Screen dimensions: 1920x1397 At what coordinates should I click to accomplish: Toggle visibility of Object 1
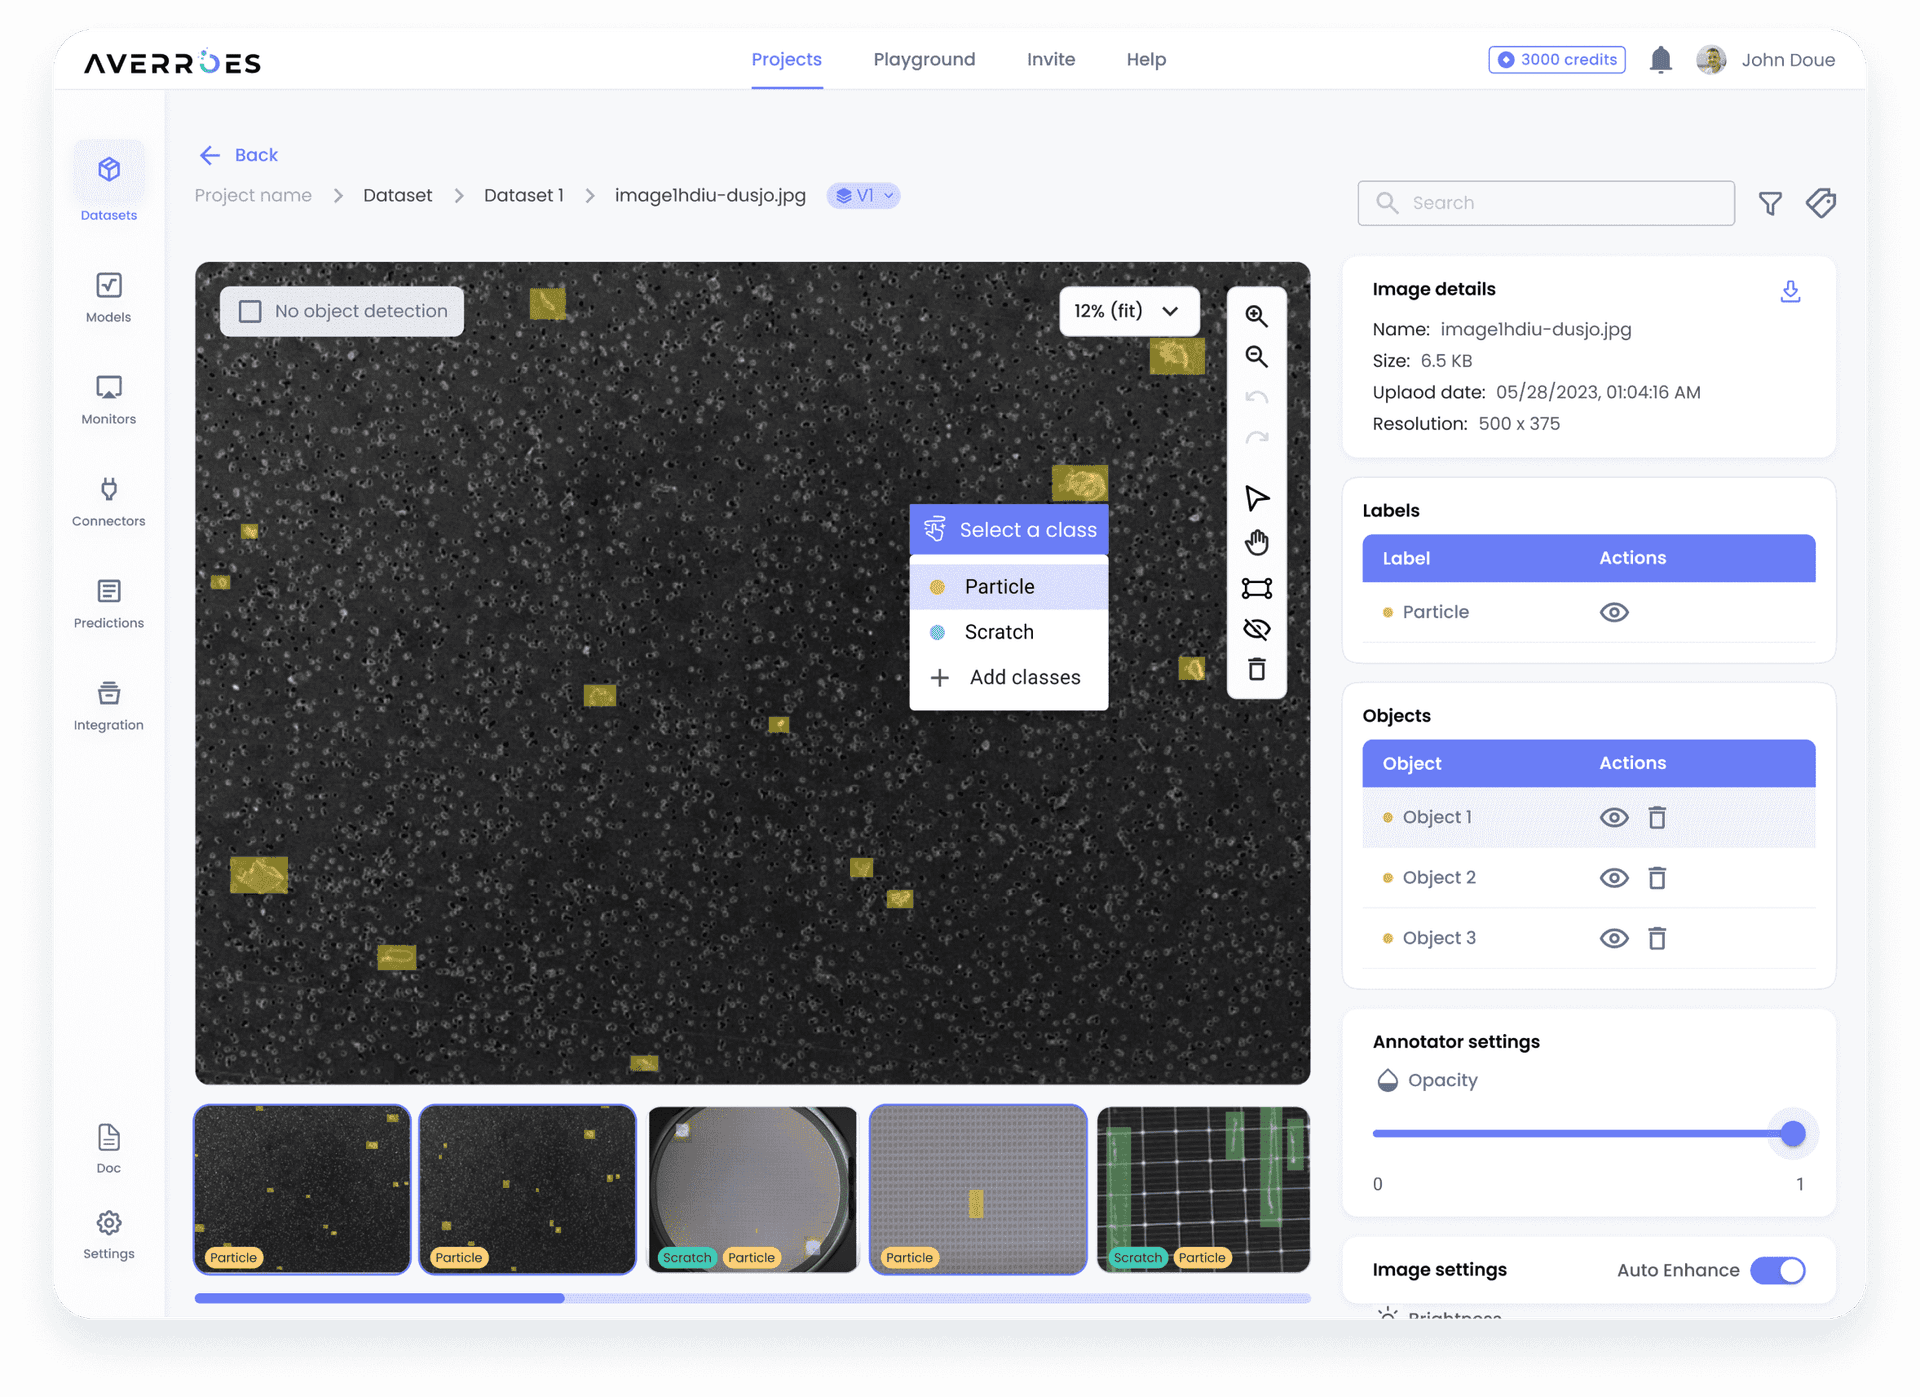point(1614,817)
